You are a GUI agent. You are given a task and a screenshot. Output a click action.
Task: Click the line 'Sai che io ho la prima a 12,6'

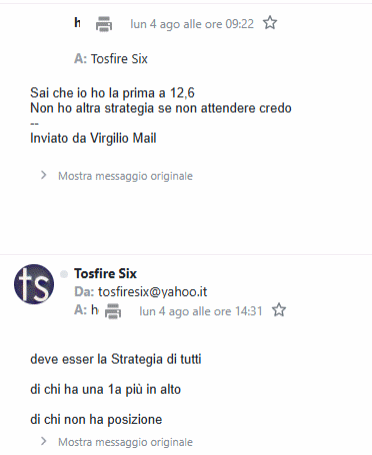point(112,93)
